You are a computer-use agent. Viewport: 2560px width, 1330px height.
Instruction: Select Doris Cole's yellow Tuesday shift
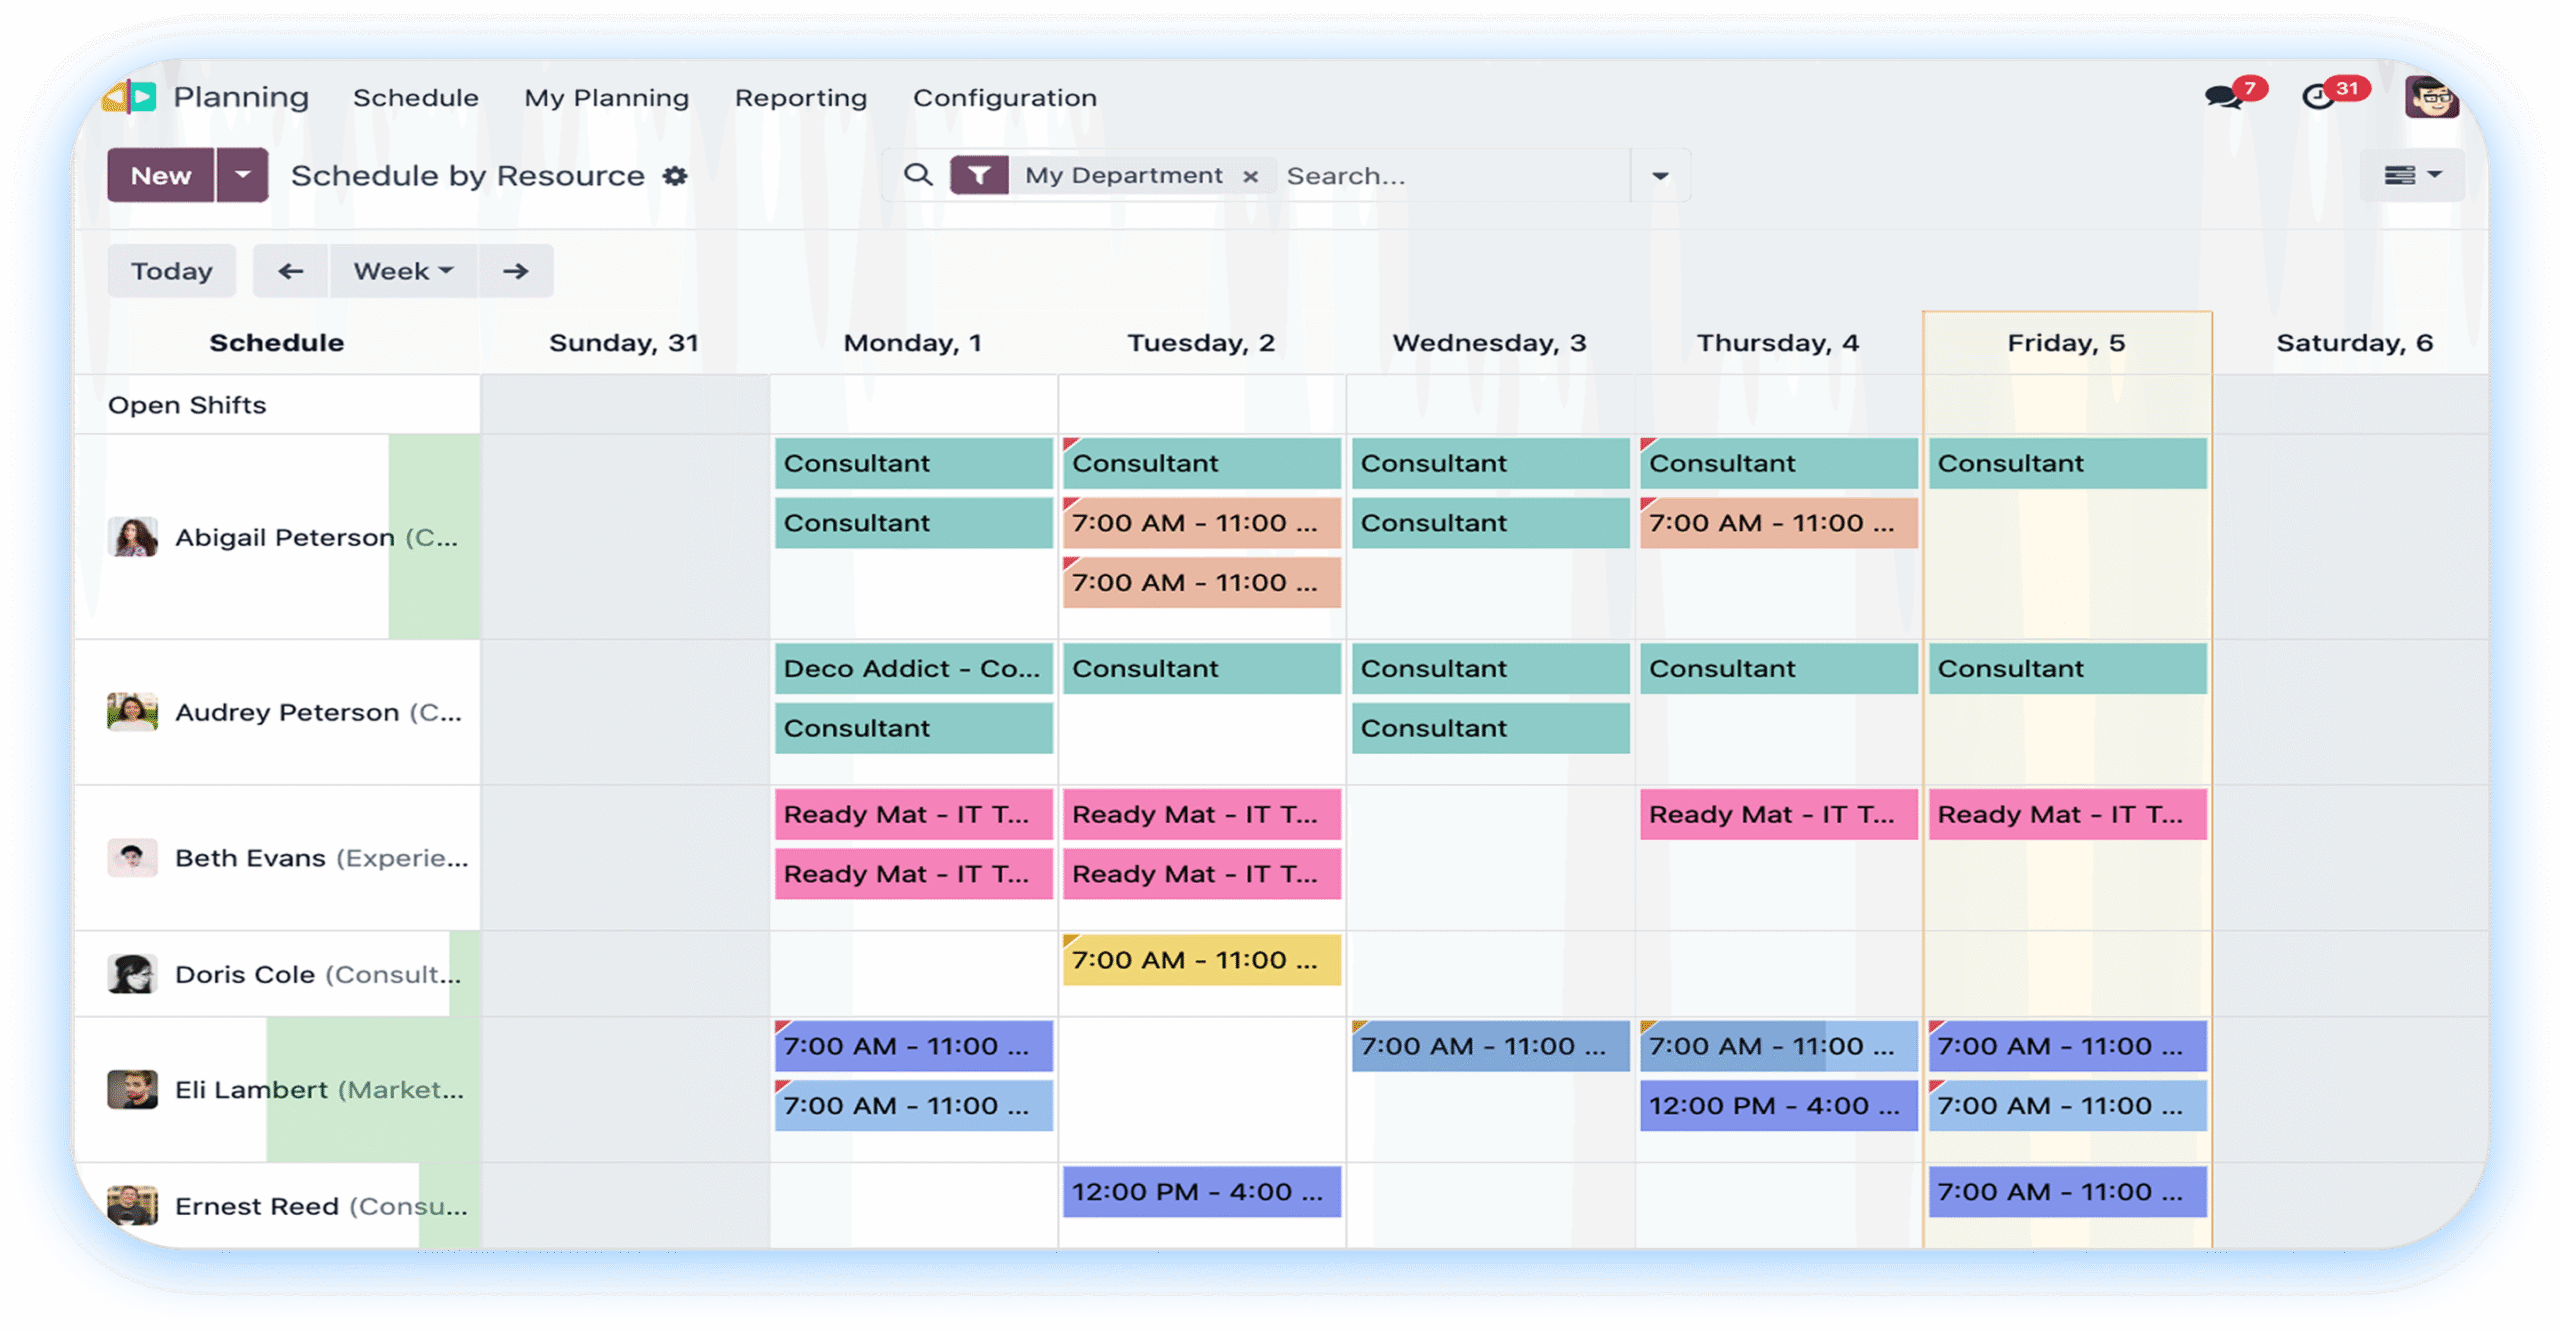pos(1201,960)
